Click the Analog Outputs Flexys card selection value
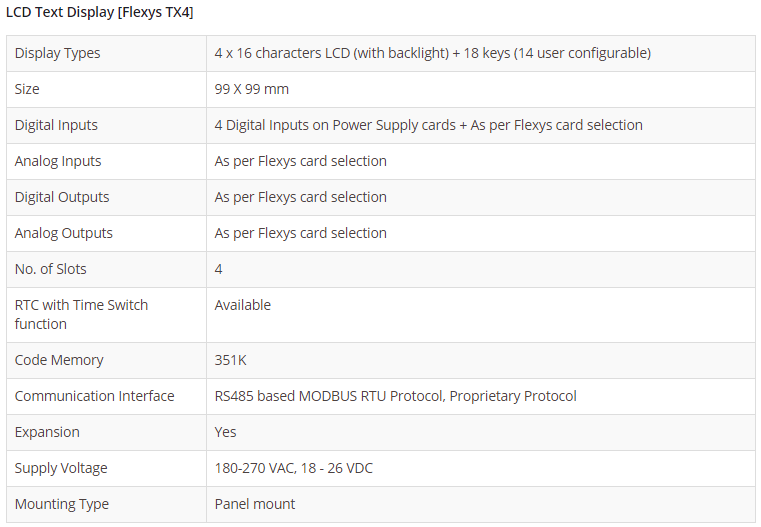This screenshot has width=761, height=527. [300, 233]
